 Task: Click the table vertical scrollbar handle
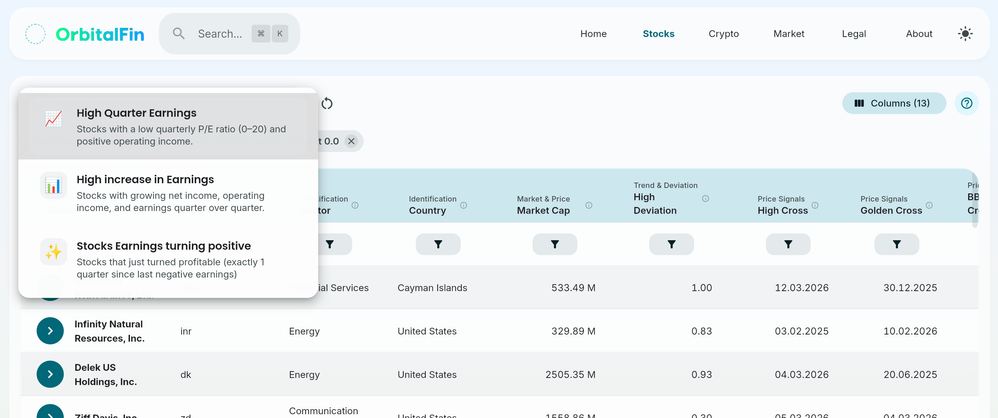(975, 199)
